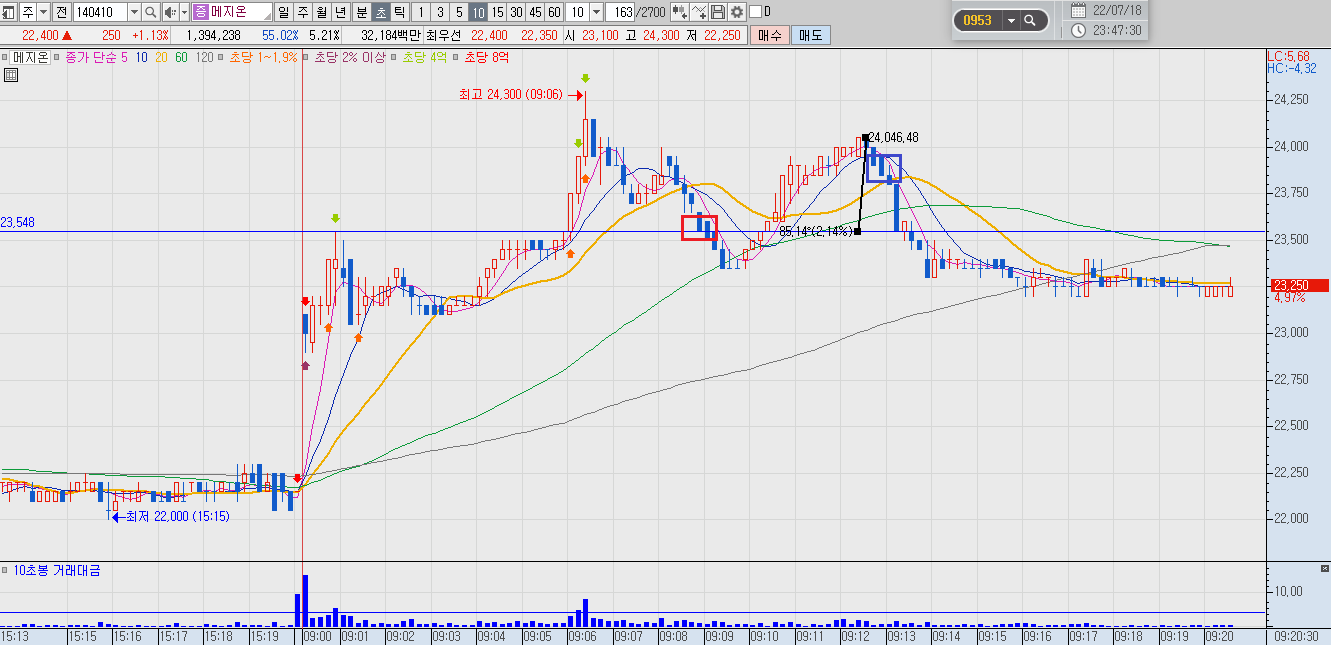Click the 매수 buy button

coord(769,35)
